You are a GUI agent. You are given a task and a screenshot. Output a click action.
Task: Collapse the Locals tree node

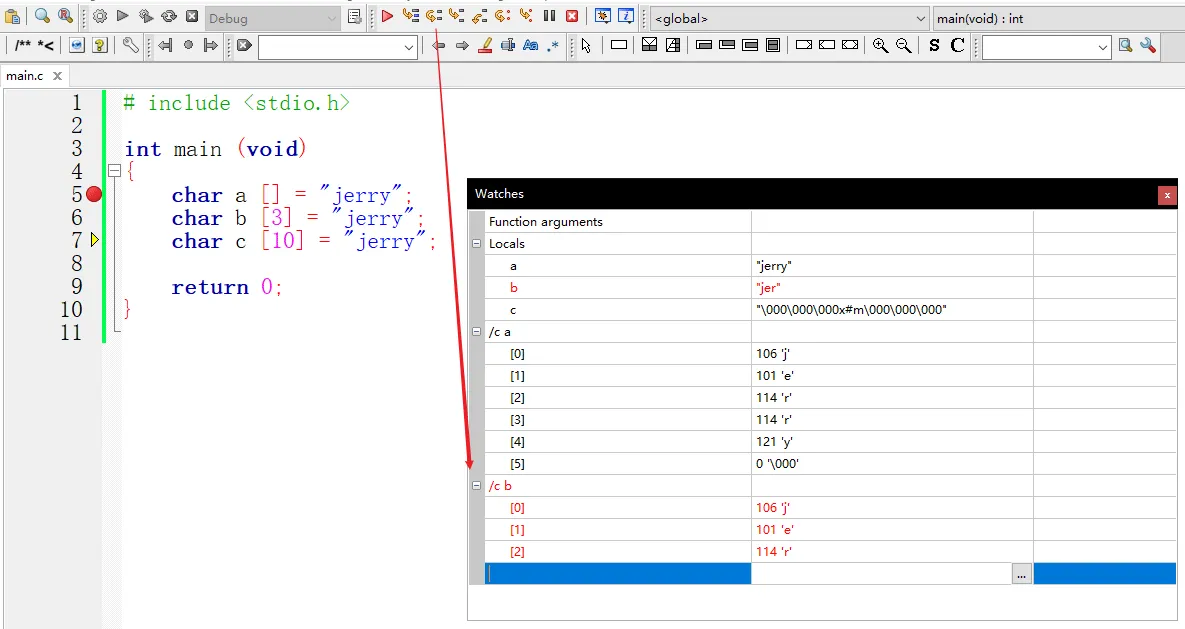tap(476, 243)
